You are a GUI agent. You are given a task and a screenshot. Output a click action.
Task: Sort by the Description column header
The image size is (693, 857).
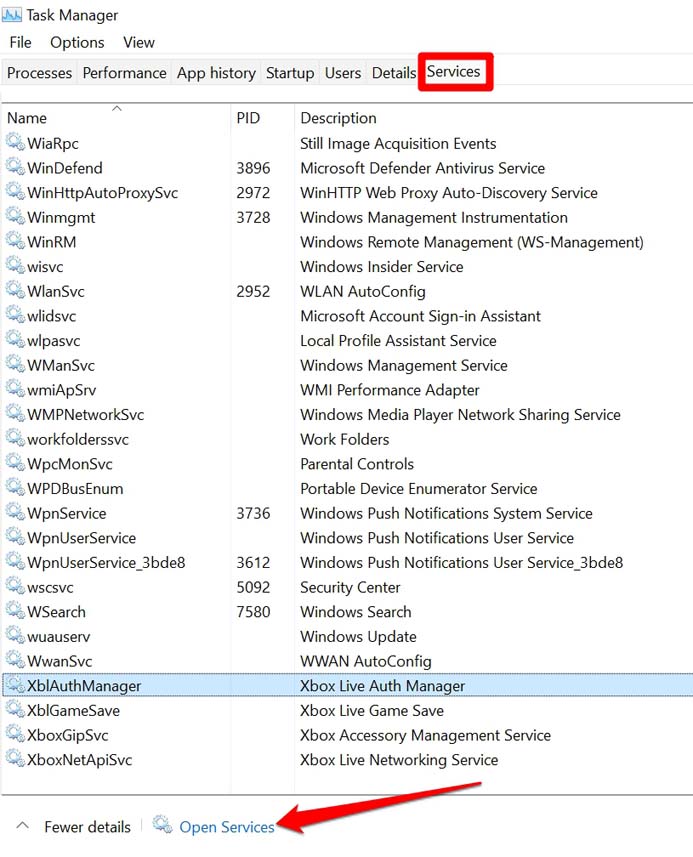coord(494,118)
